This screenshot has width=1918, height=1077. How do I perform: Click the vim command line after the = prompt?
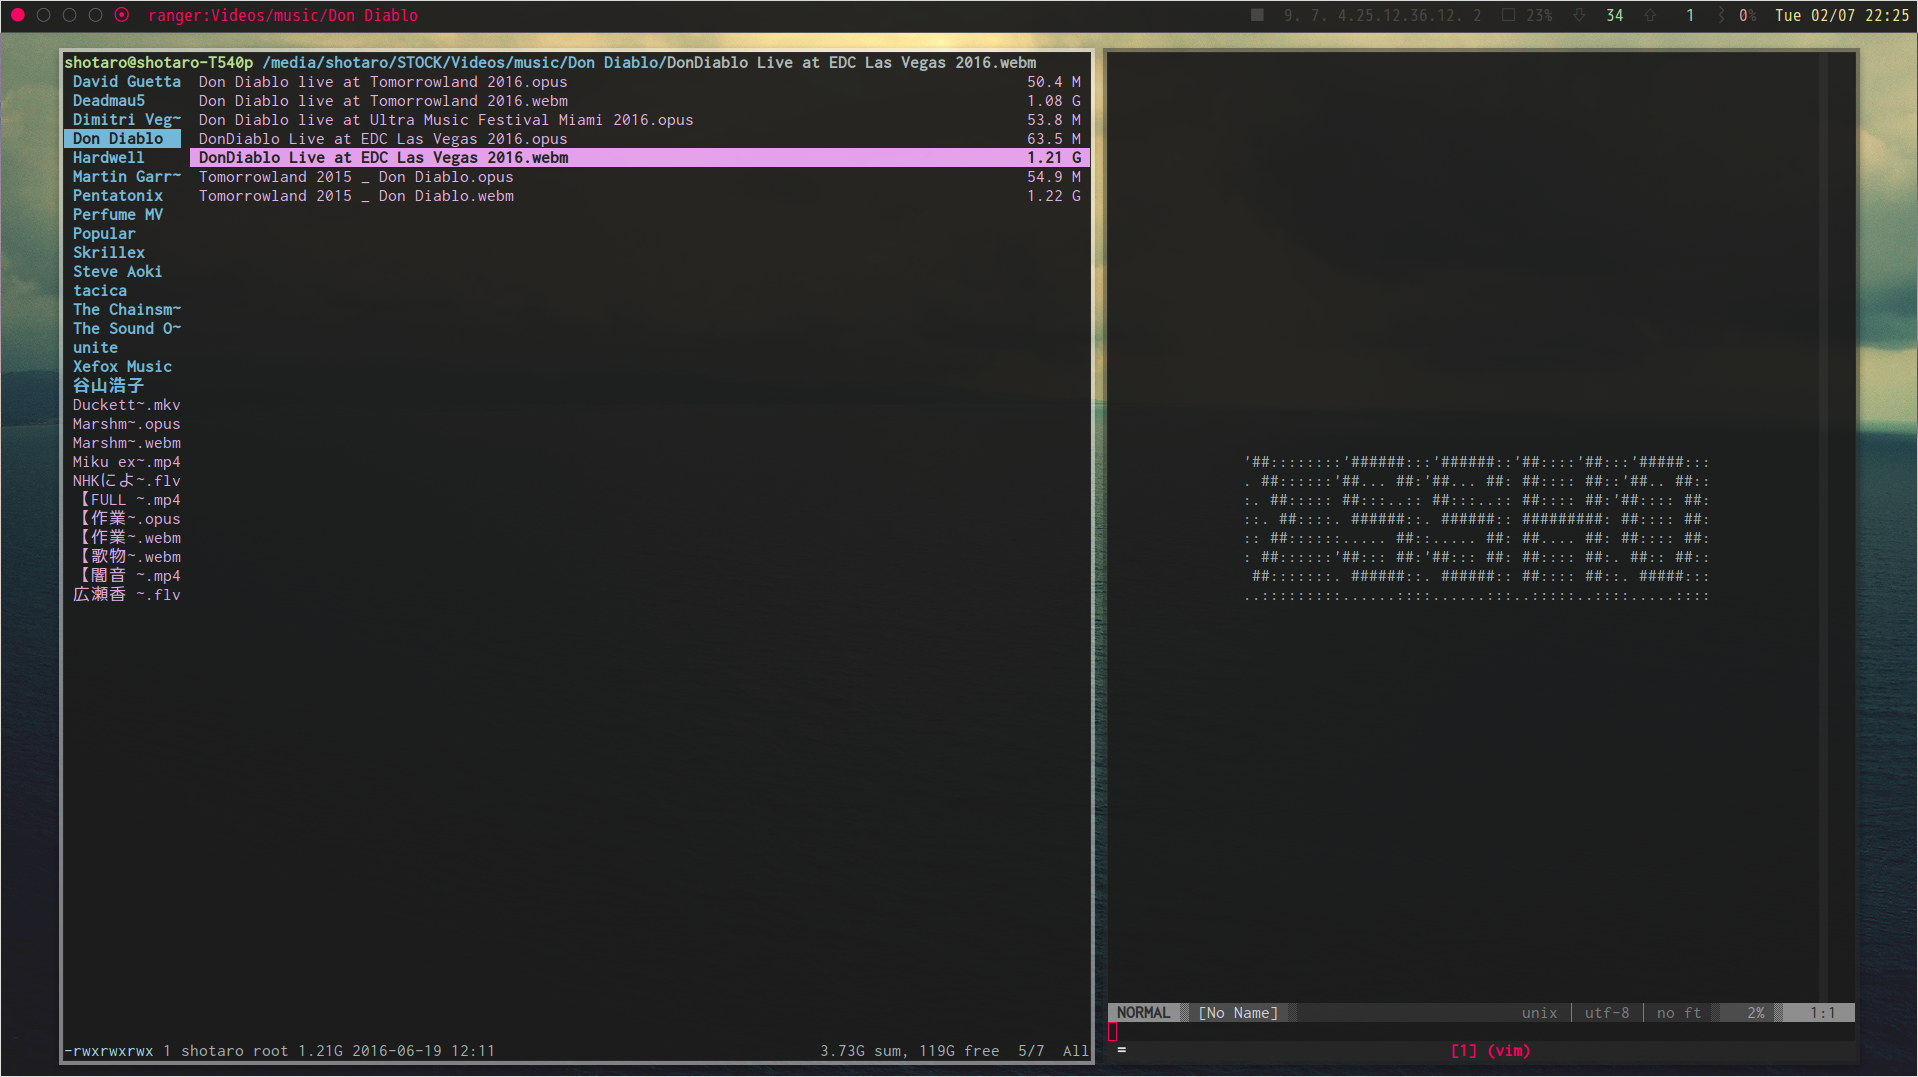tap(1160, 1050)
